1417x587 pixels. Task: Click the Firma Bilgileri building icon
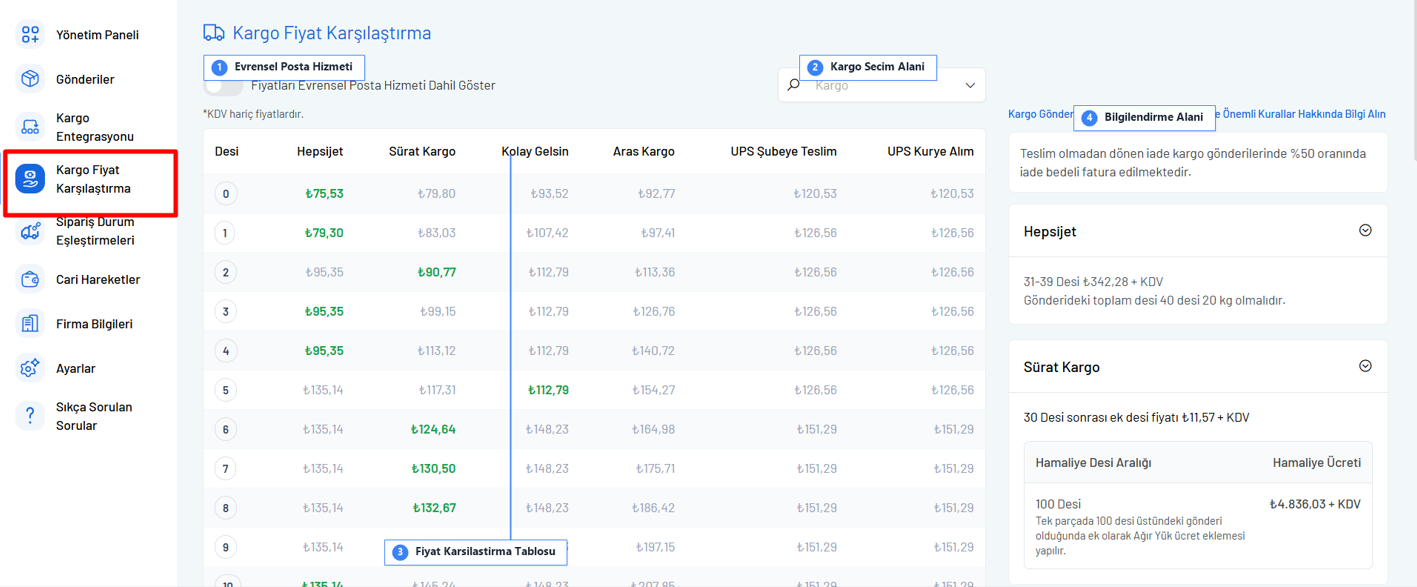(x=30, y=324)
